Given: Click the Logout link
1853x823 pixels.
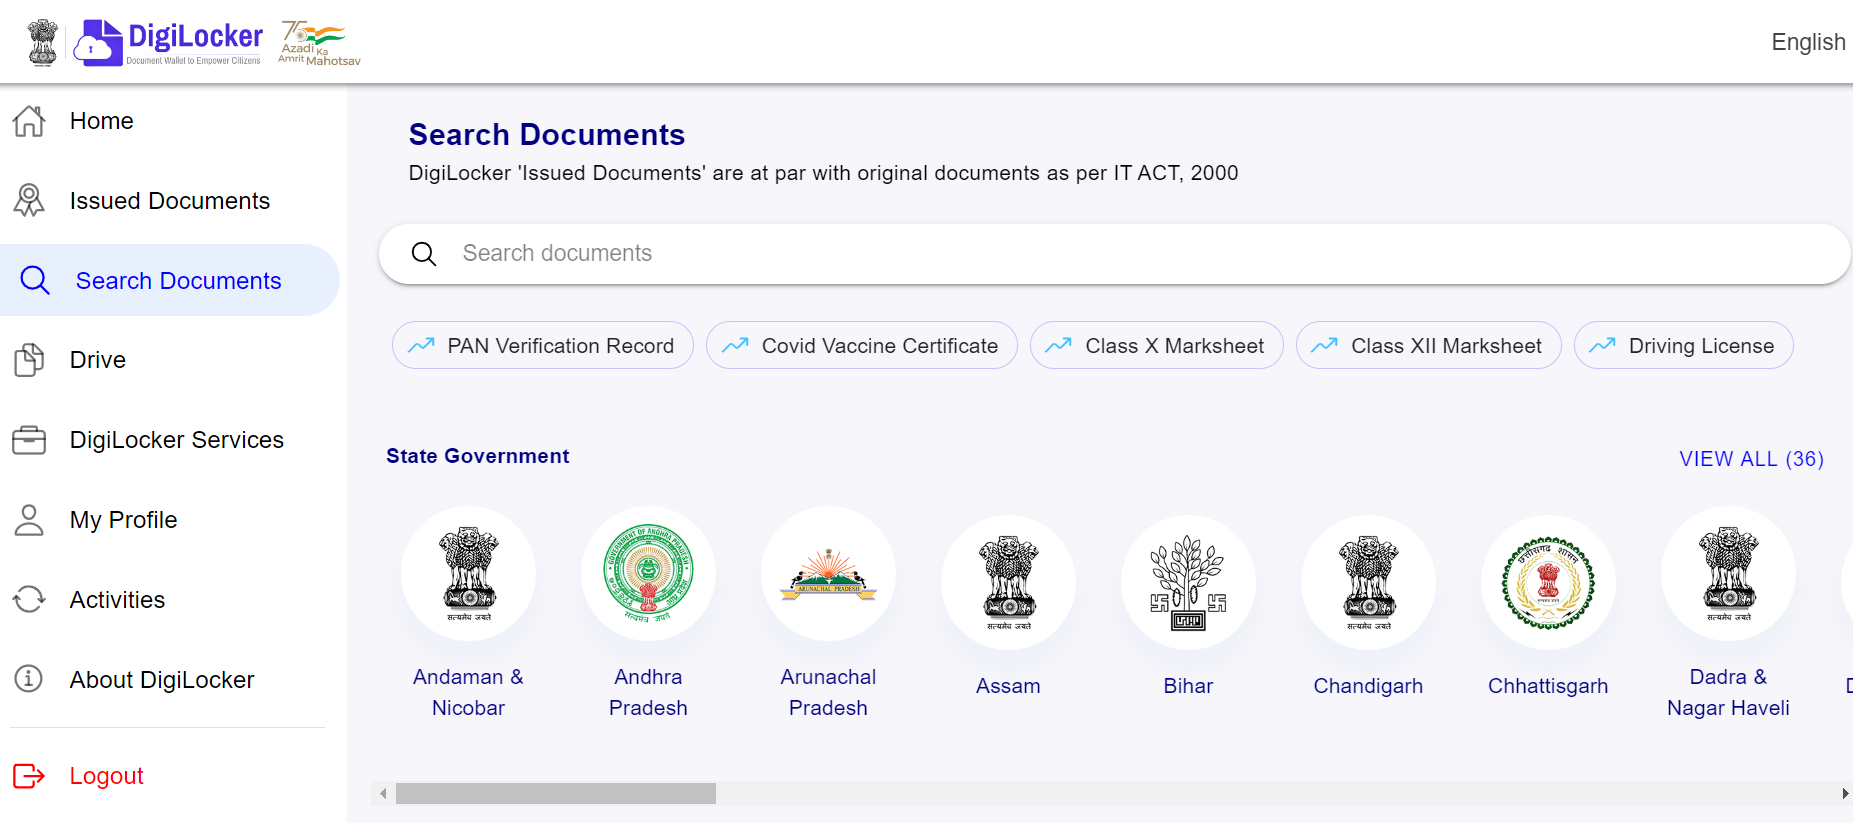Looking at the screenshot, I should tap(106, 776).
